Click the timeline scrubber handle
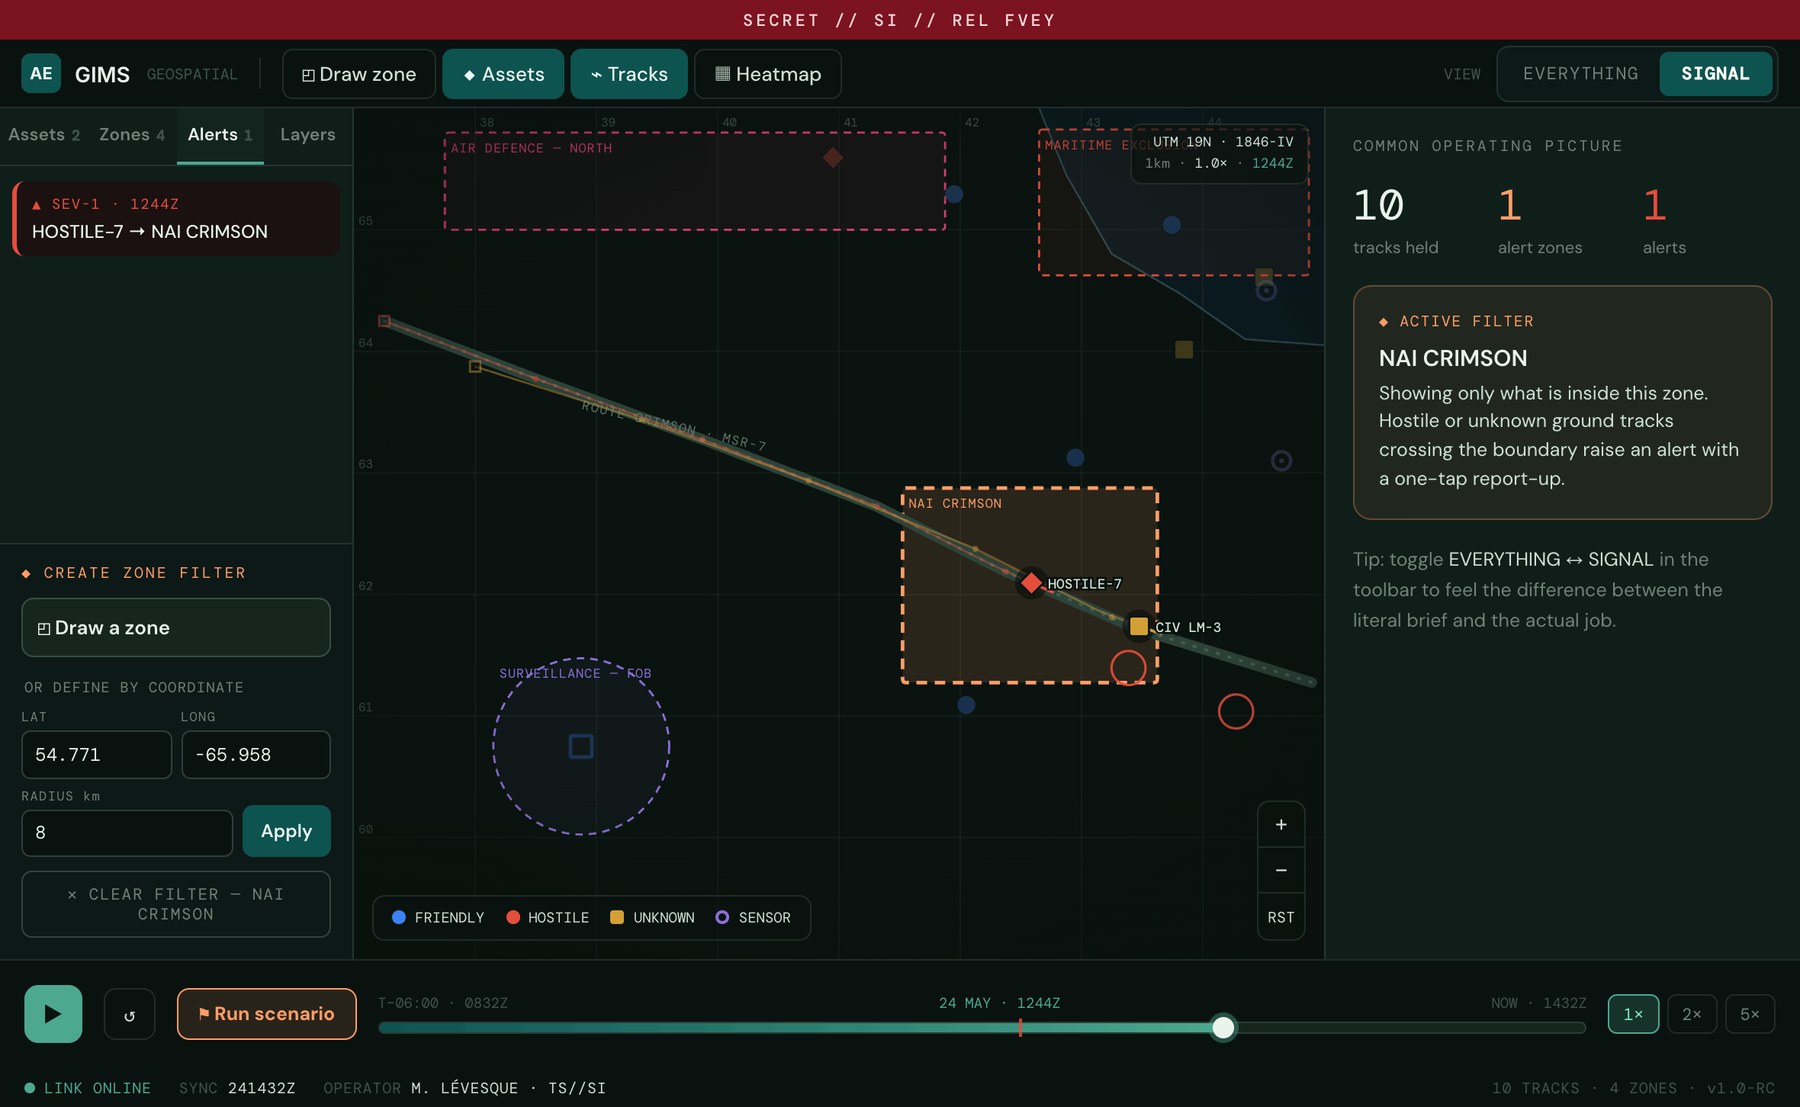The height and width of the screenshot is (1107, 1800). tap(1223, 1028)
